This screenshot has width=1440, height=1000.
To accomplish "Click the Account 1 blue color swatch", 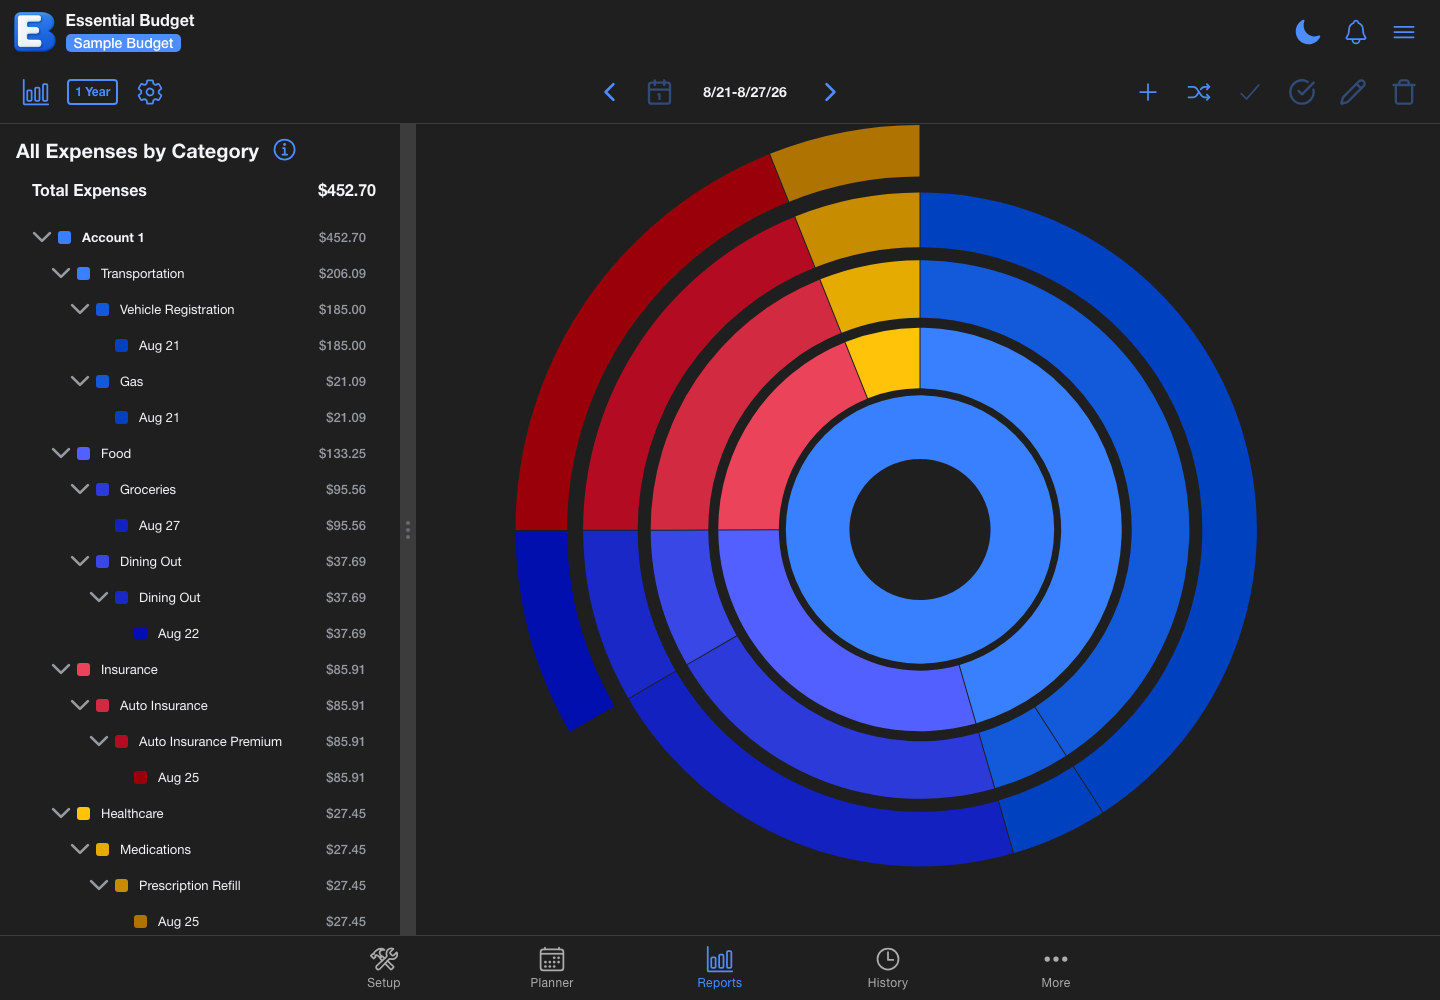I will 65,237.
